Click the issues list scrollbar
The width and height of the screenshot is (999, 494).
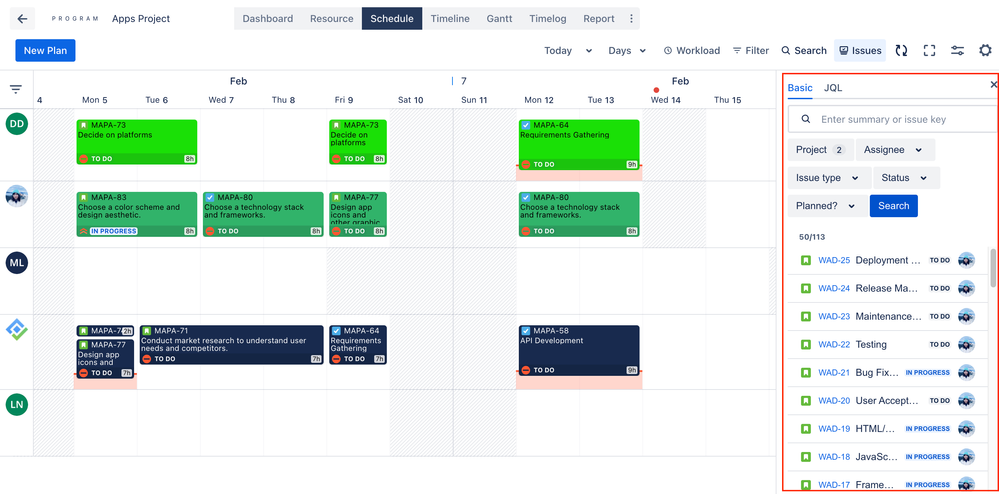pos(993,268)
